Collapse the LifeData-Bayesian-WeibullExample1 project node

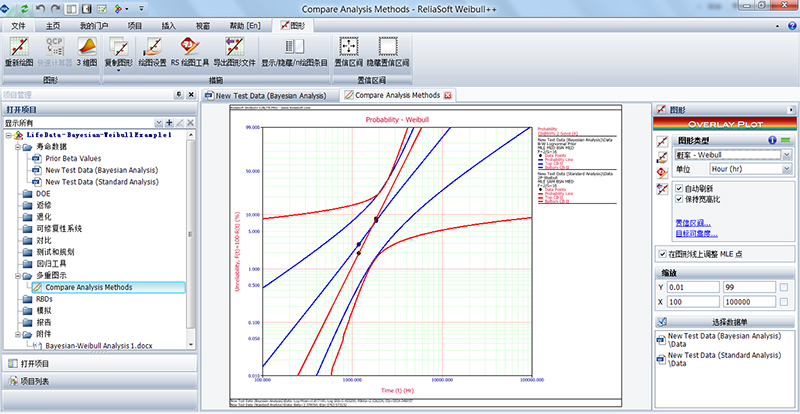[x=8, y=135]
